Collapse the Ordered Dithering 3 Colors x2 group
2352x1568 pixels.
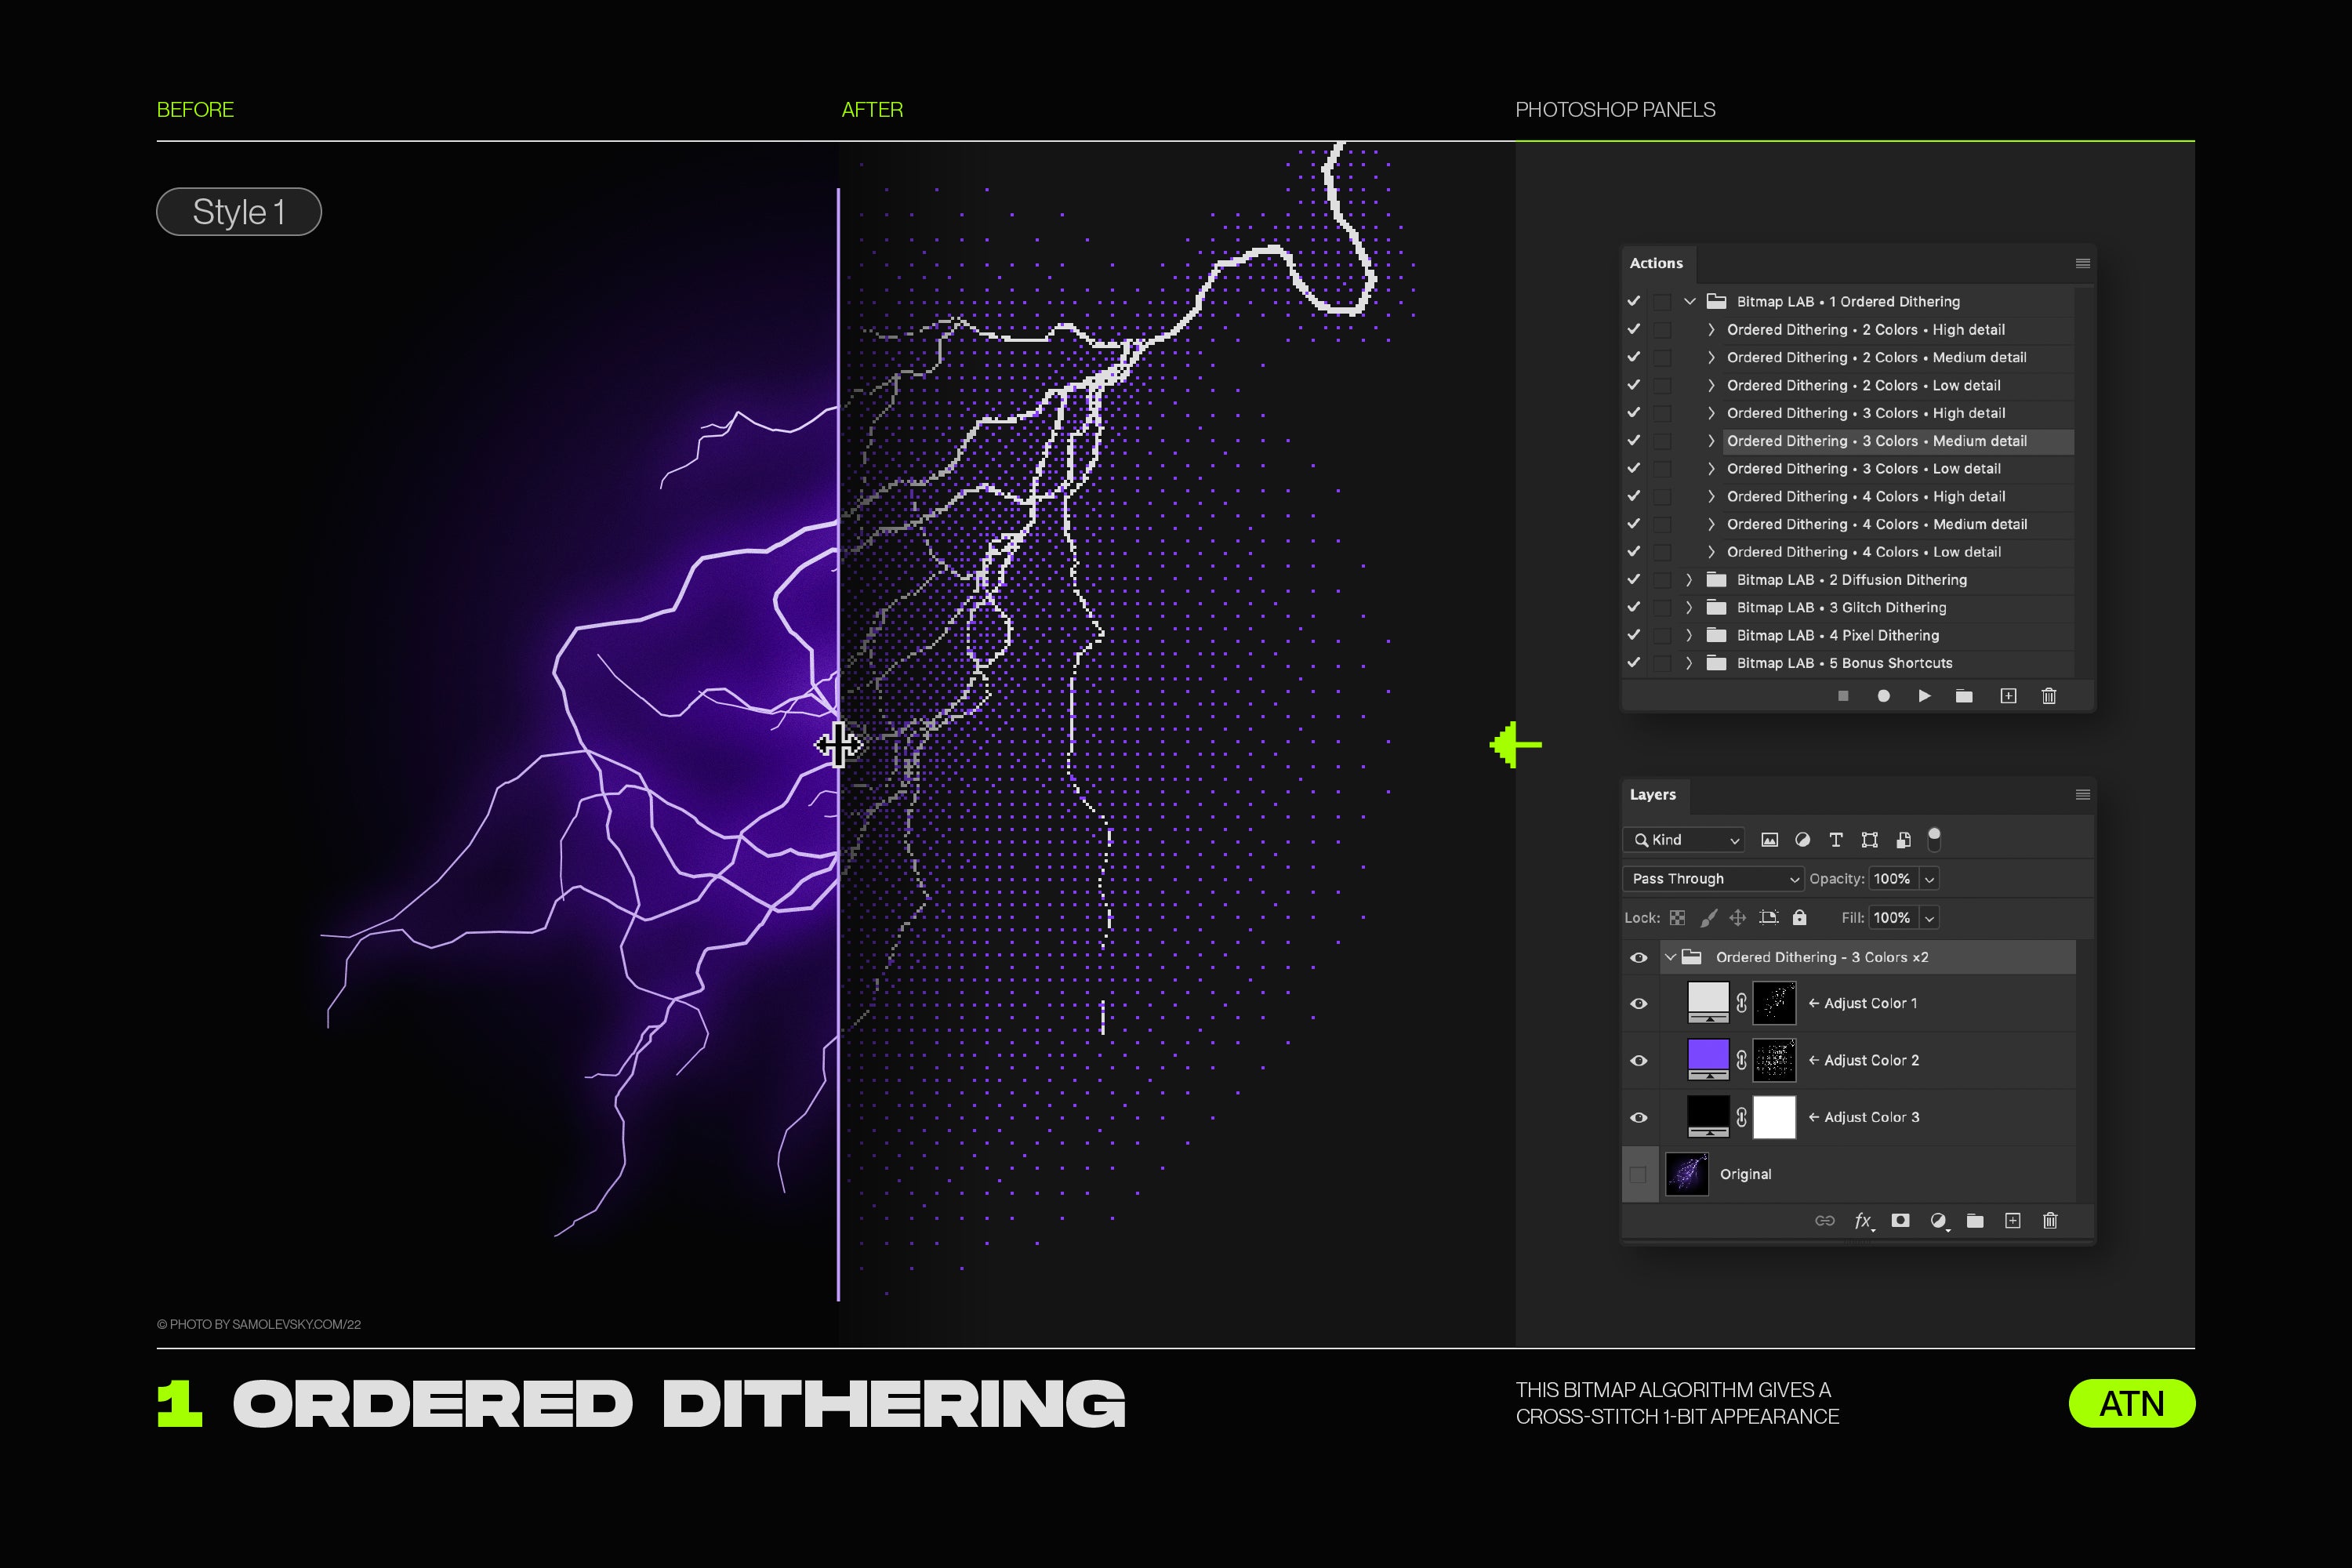(x=1670, y=957)
